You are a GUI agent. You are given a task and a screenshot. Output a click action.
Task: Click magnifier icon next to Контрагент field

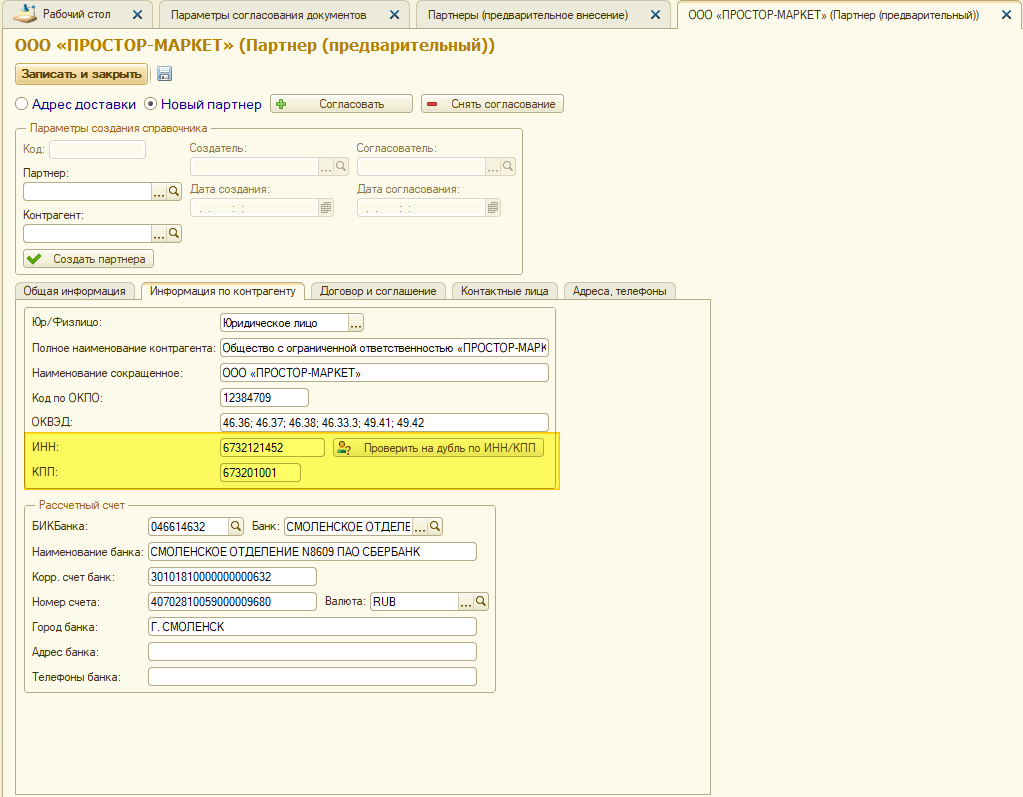pyautogui.click(x=174, y=233)
